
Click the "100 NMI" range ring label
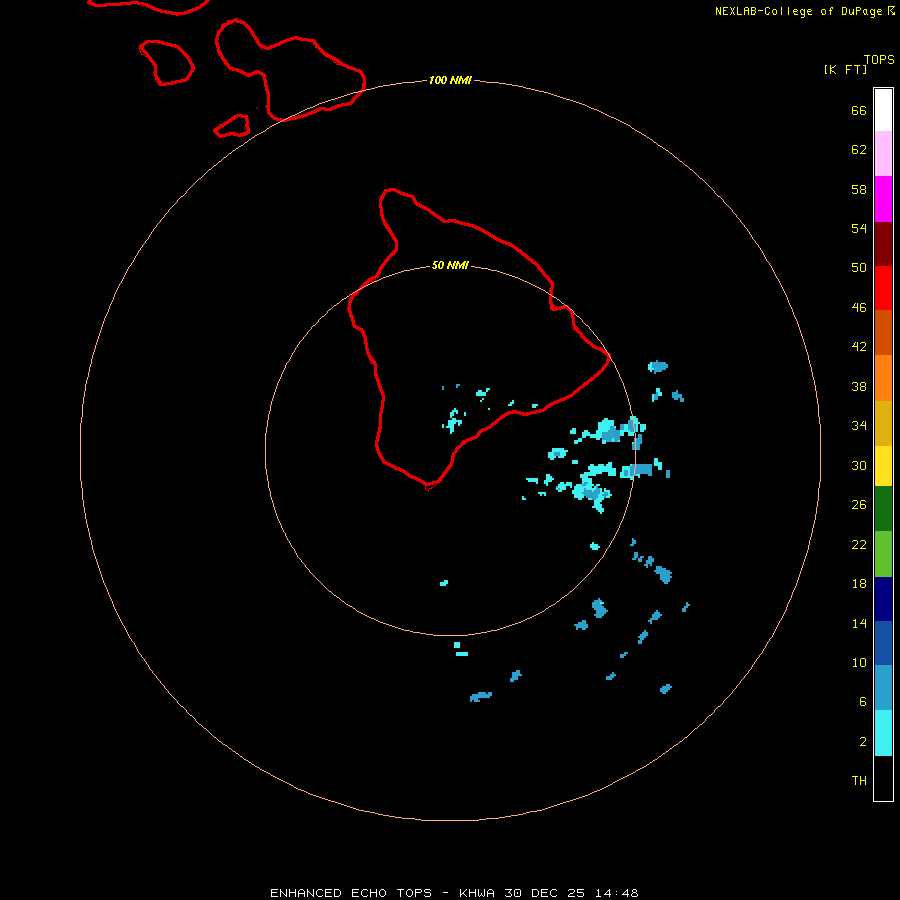450,80
